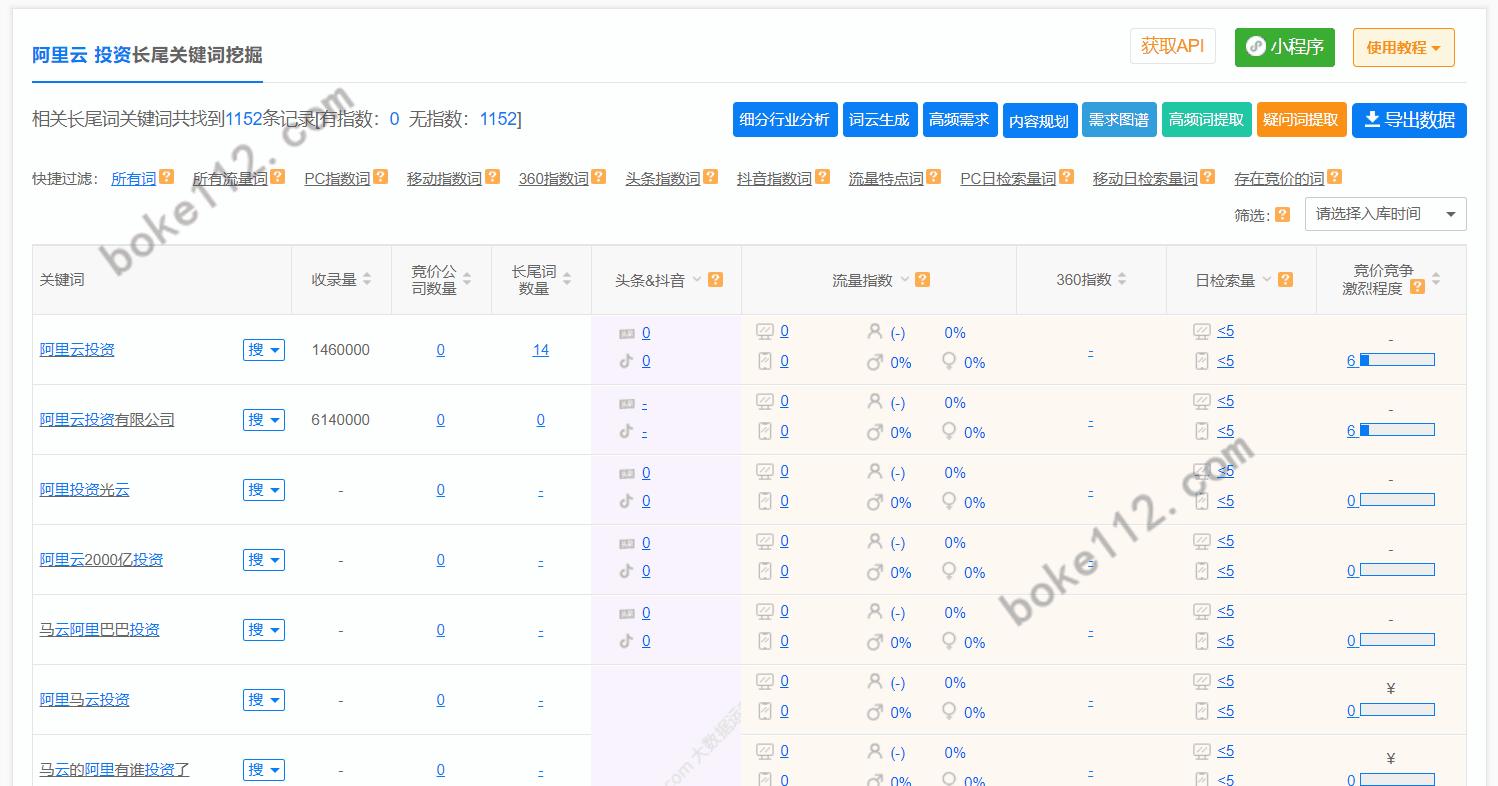Click Toutiao icon in first keyword row
Viewport: 1498px width, 786px height.
pyautogui.click(x=625, y=332)
